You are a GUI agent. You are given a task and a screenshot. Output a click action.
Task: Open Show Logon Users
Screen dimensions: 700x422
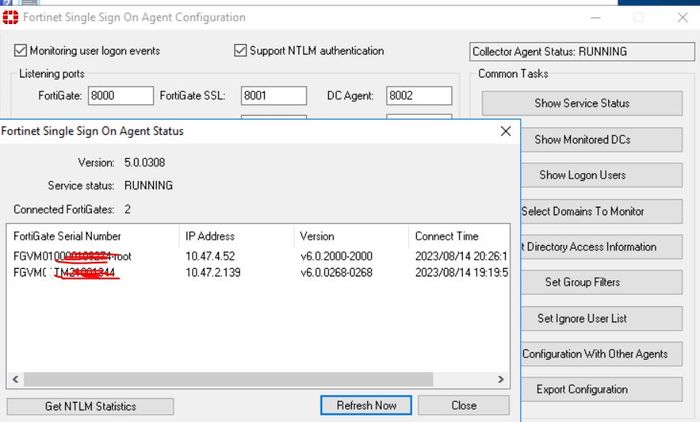[601, 175]
